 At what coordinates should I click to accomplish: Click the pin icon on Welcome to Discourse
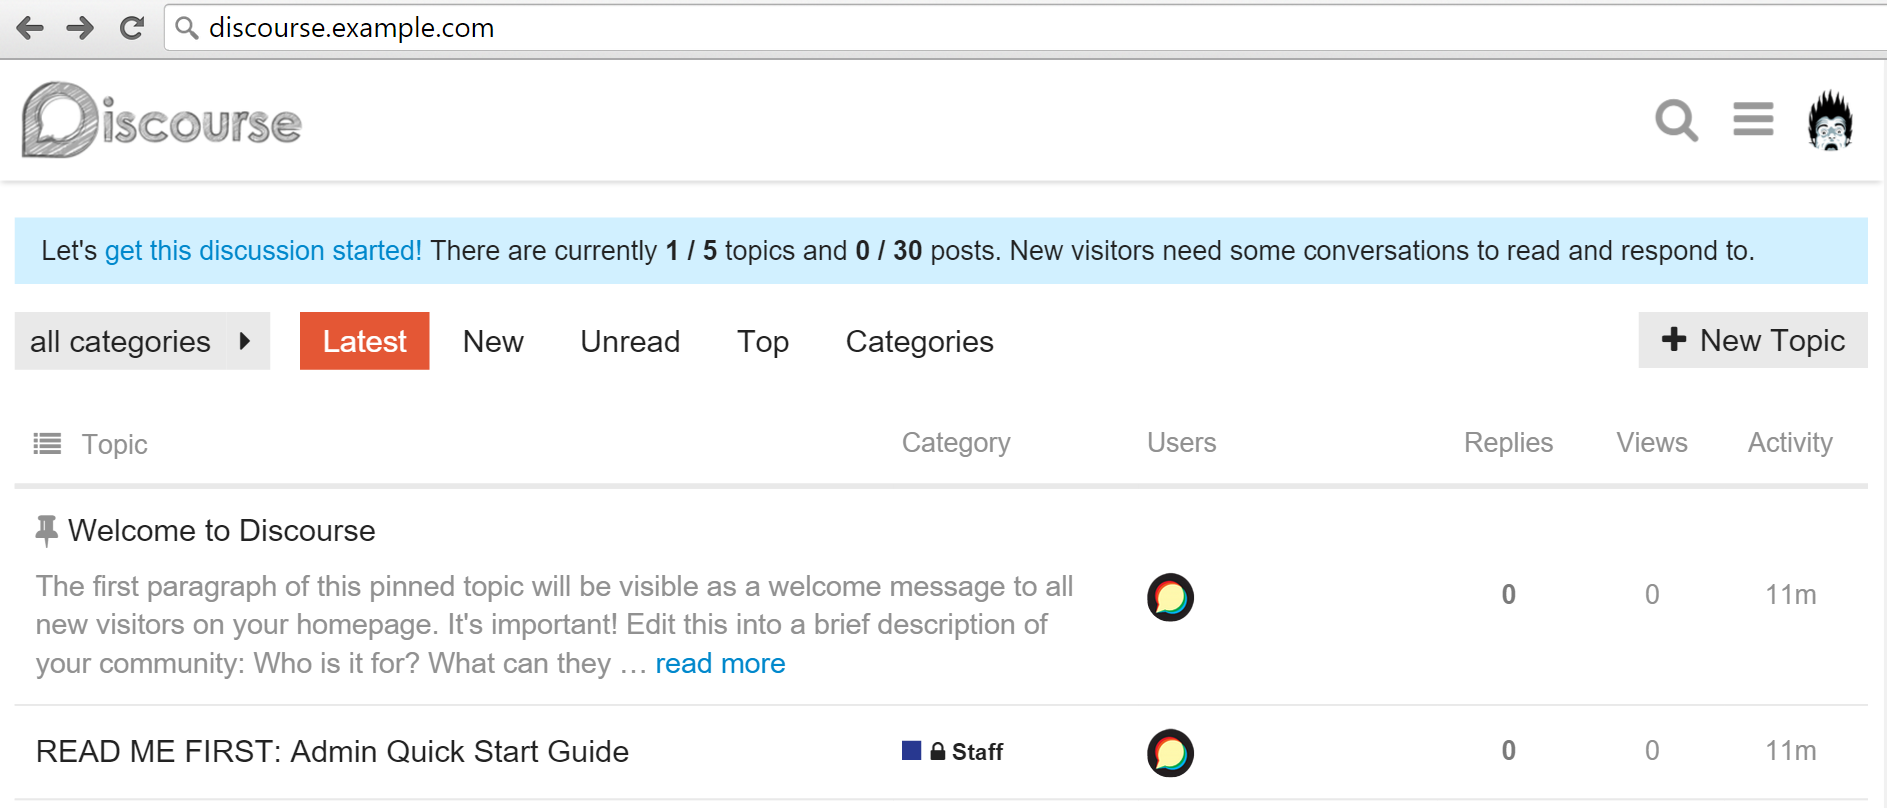point(46,530)
